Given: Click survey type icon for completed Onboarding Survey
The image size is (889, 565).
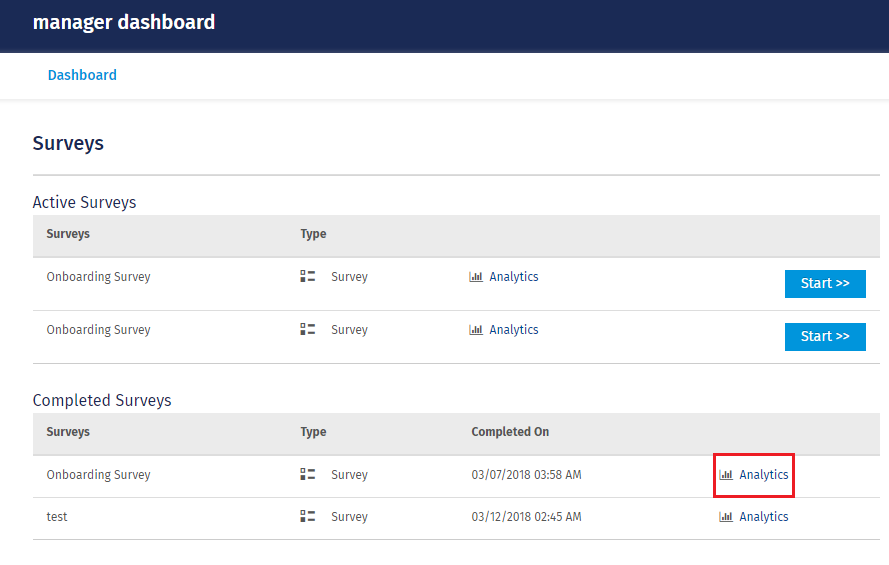Looking at the screenshot, I should 308,475.
